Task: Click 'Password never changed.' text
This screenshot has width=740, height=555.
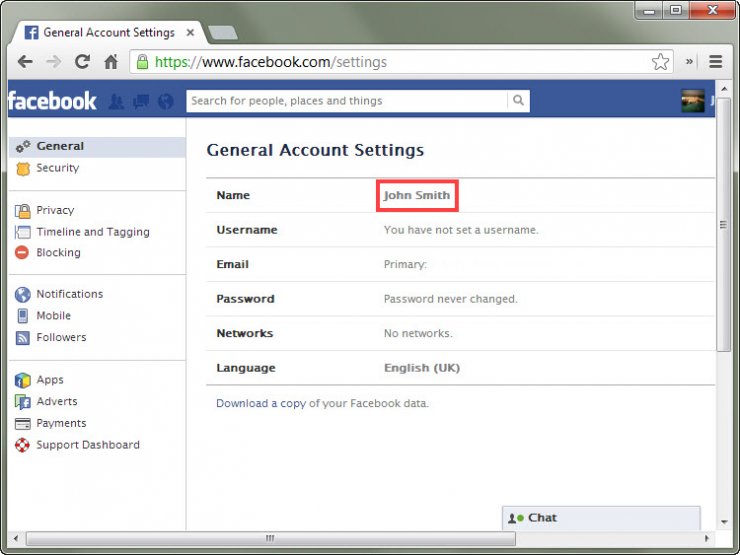Action: (451, 299)
